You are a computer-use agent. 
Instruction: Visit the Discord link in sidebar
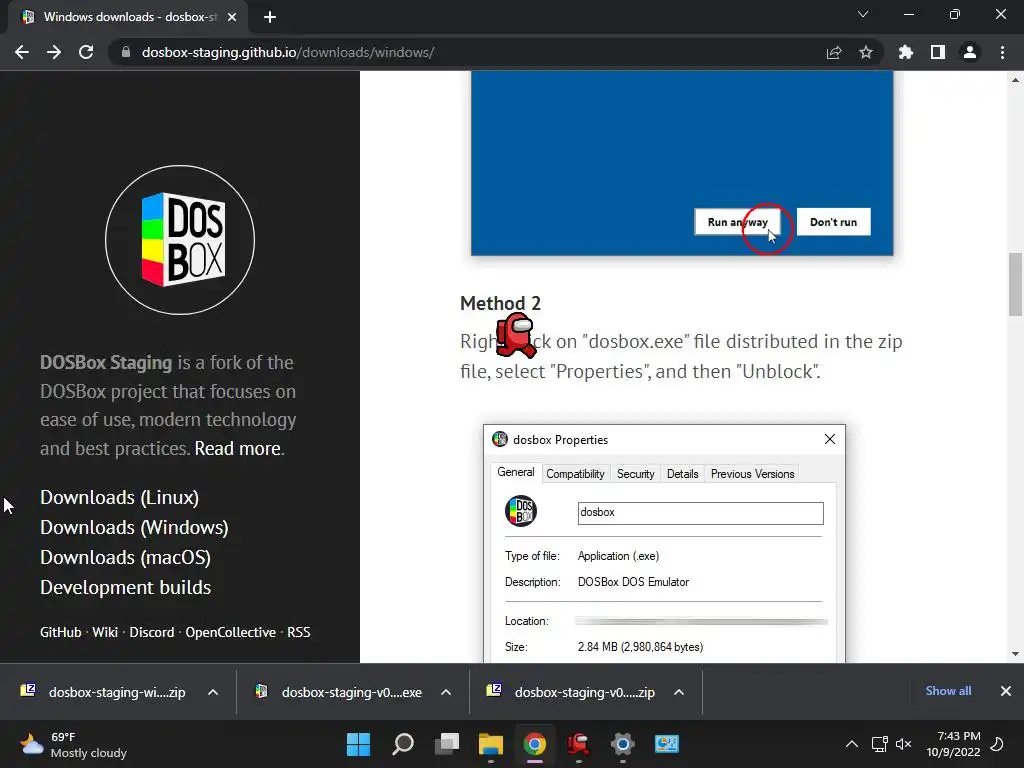point(152,632)
